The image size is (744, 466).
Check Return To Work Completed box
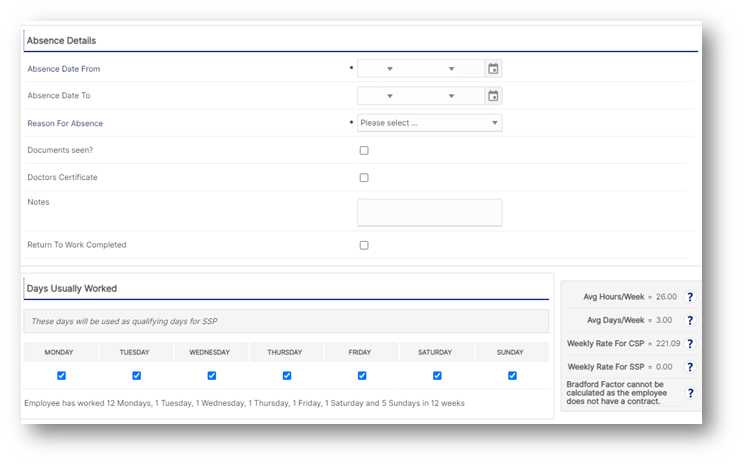click(x=364, y=245)
